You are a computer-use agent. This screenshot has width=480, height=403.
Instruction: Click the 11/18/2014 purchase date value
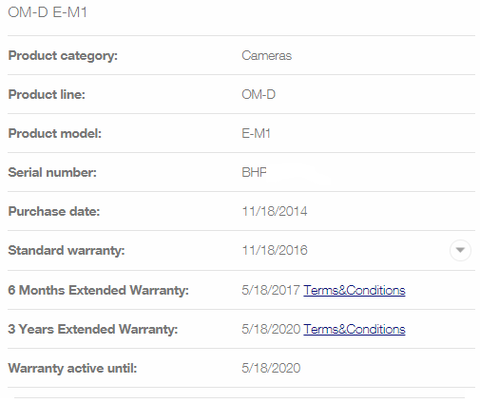(x=274, y=211)
